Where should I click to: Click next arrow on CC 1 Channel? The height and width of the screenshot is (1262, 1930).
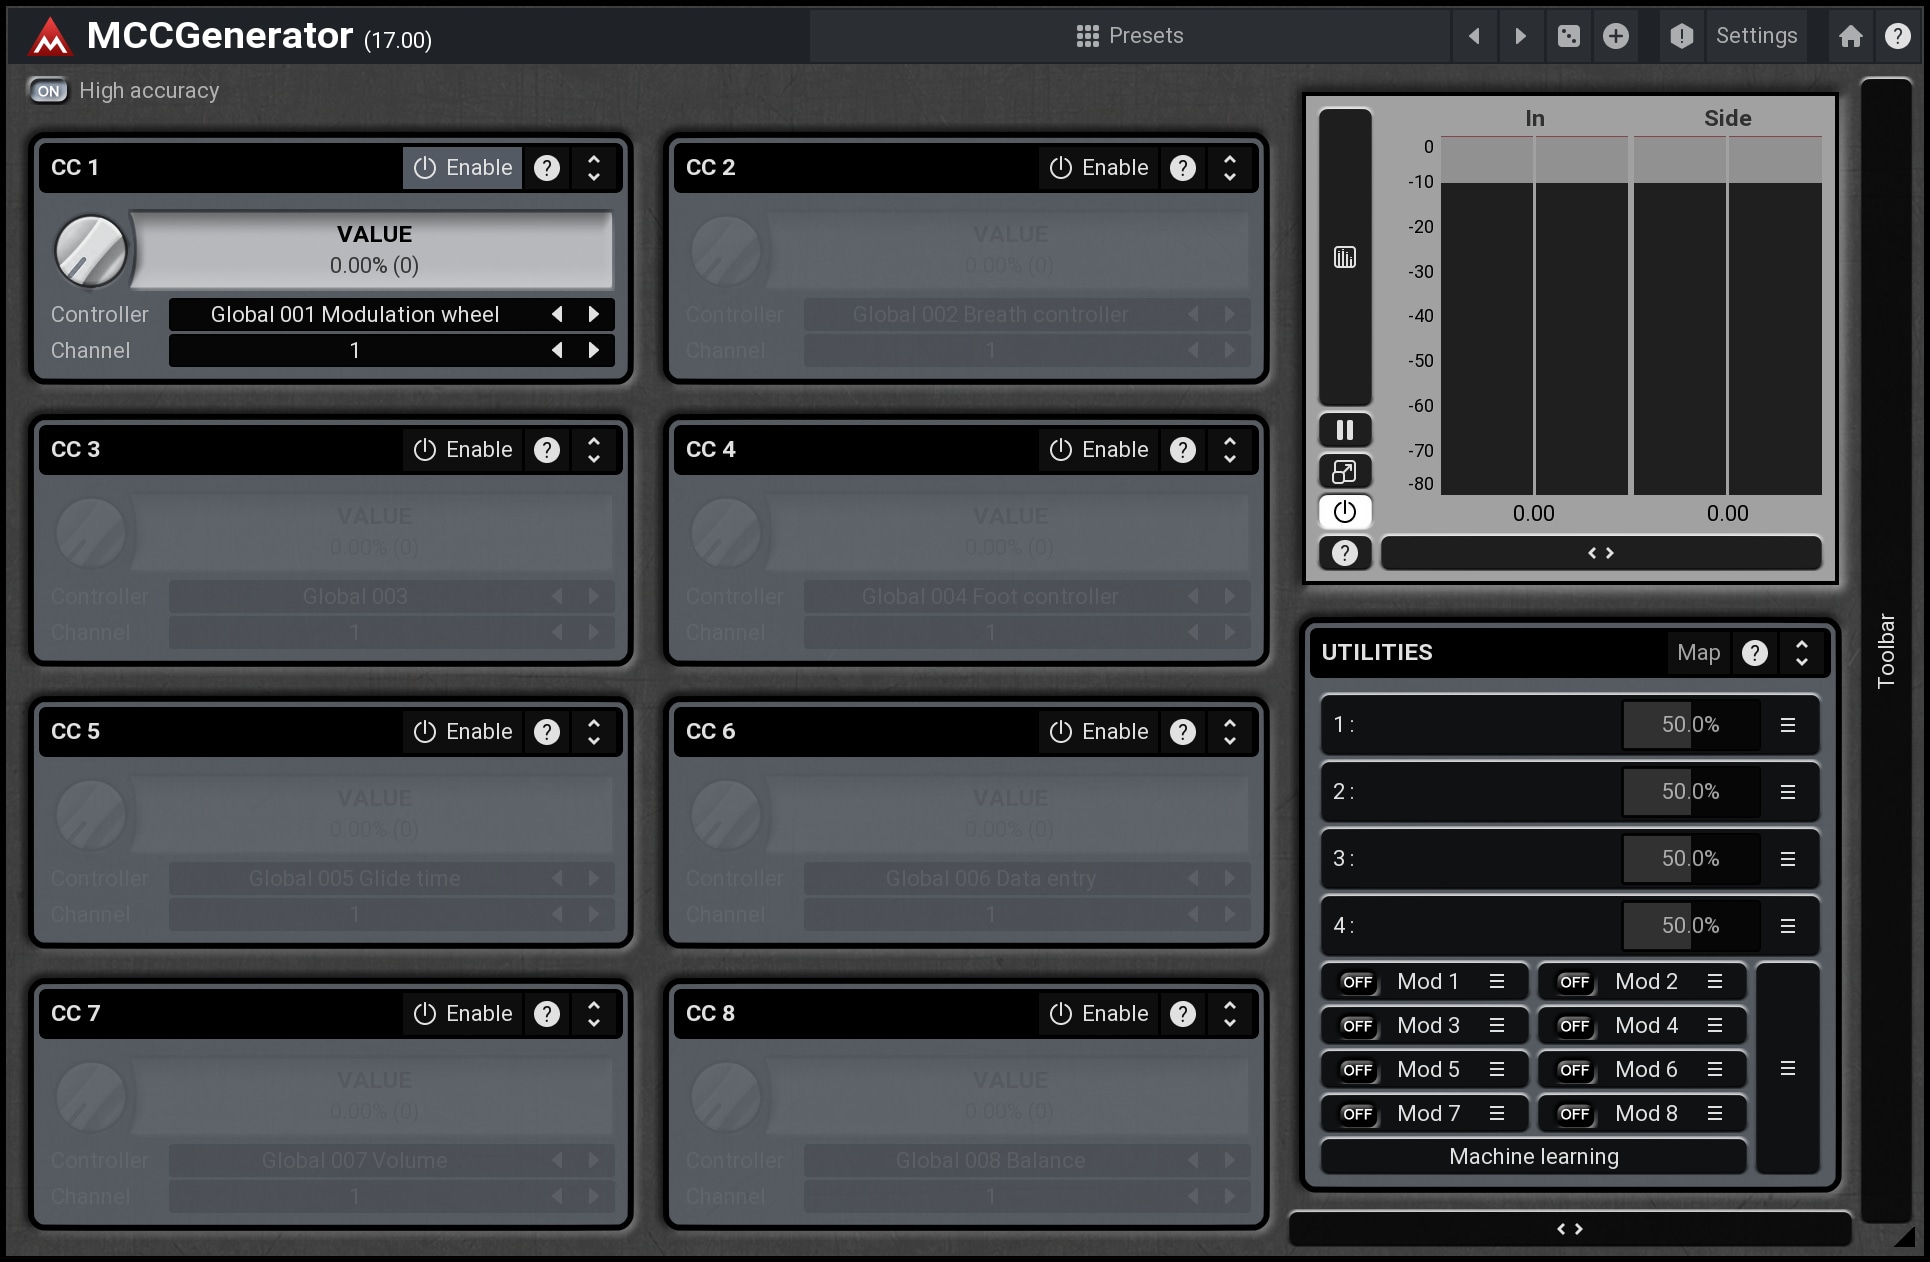point(594,351)
